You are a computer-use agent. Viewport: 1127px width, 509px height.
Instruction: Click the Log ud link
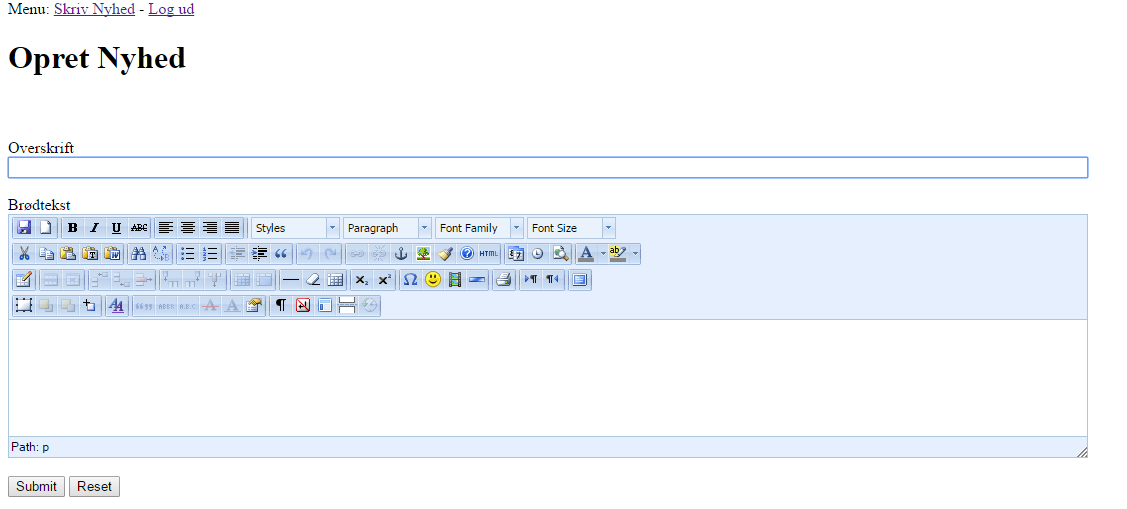click(x=171, y=9)
